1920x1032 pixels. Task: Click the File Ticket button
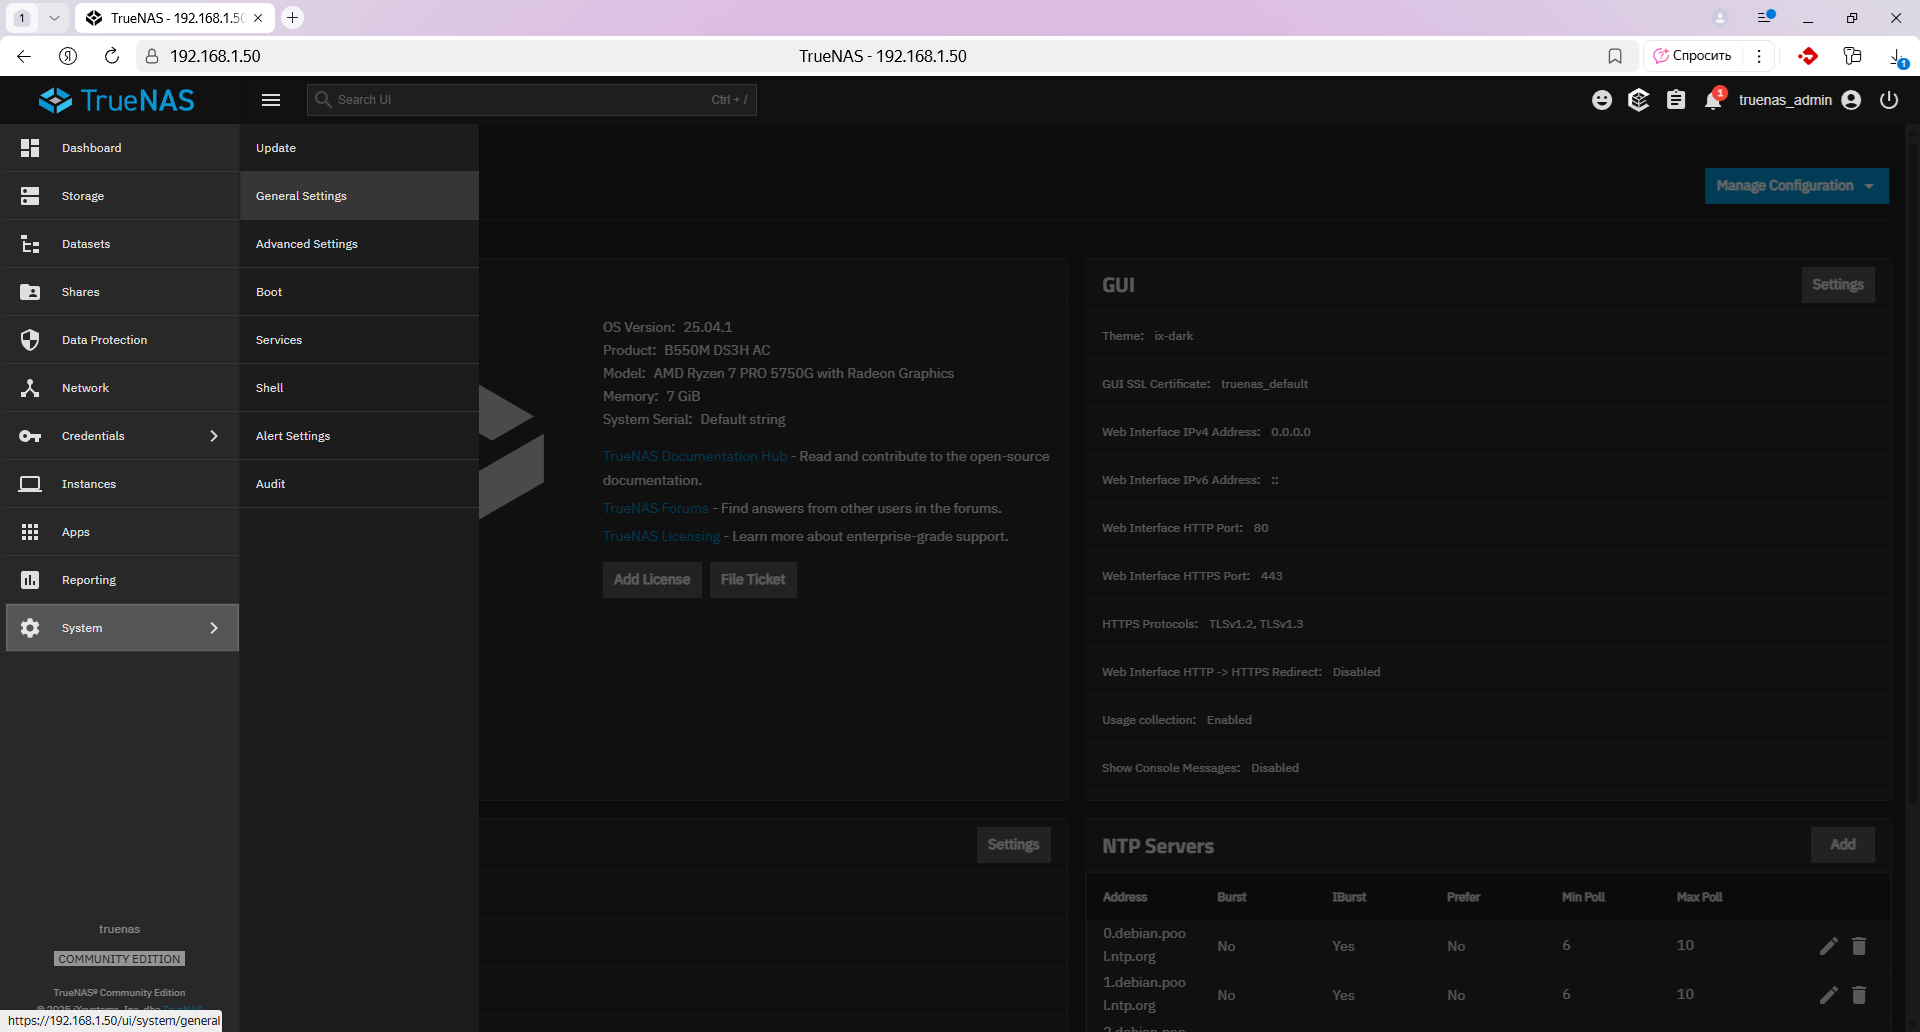(753, 580)
